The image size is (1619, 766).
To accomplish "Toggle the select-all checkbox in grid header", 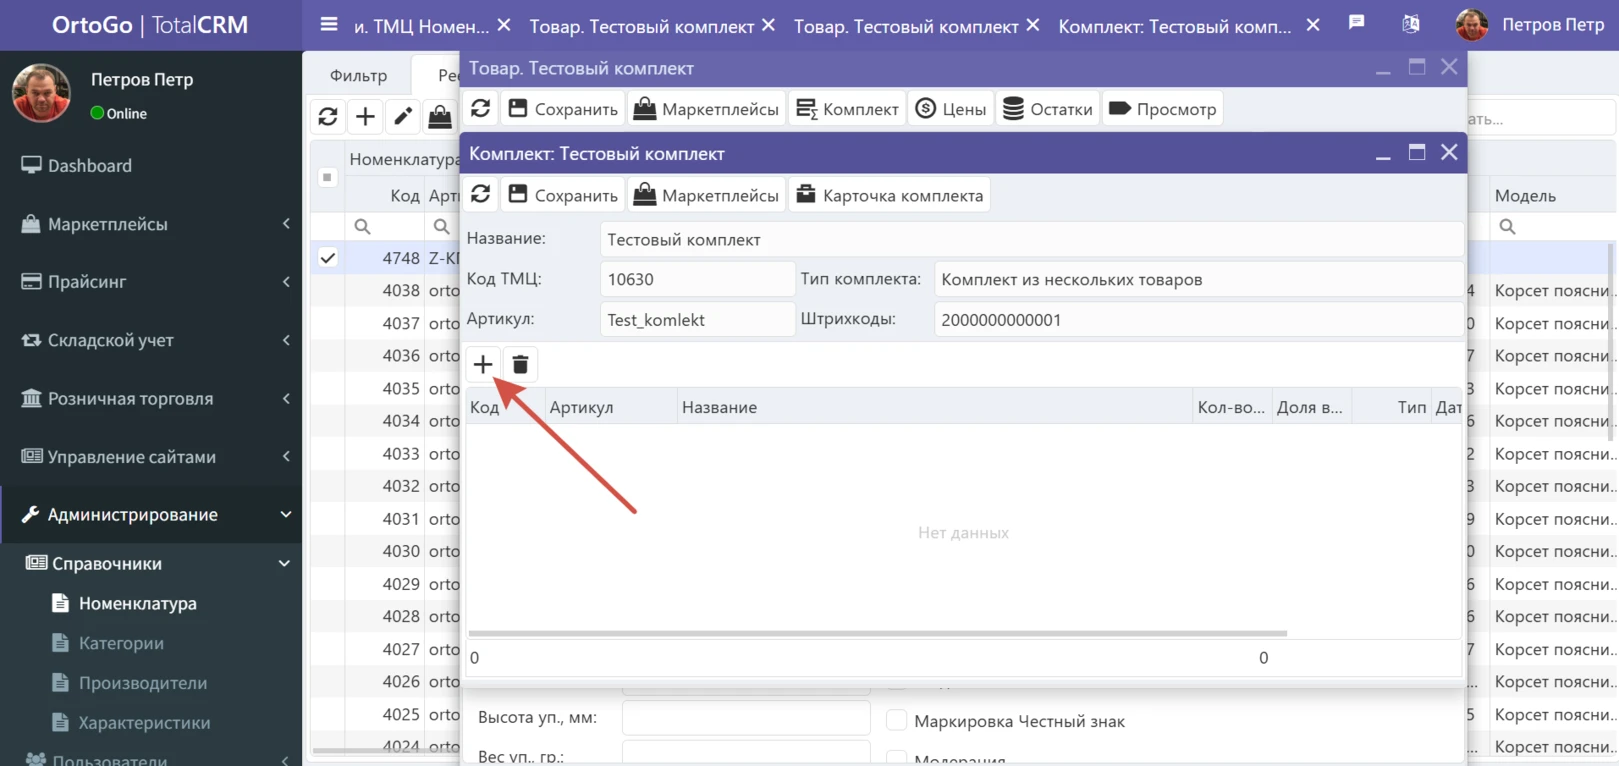I will (x=327, y=178).
